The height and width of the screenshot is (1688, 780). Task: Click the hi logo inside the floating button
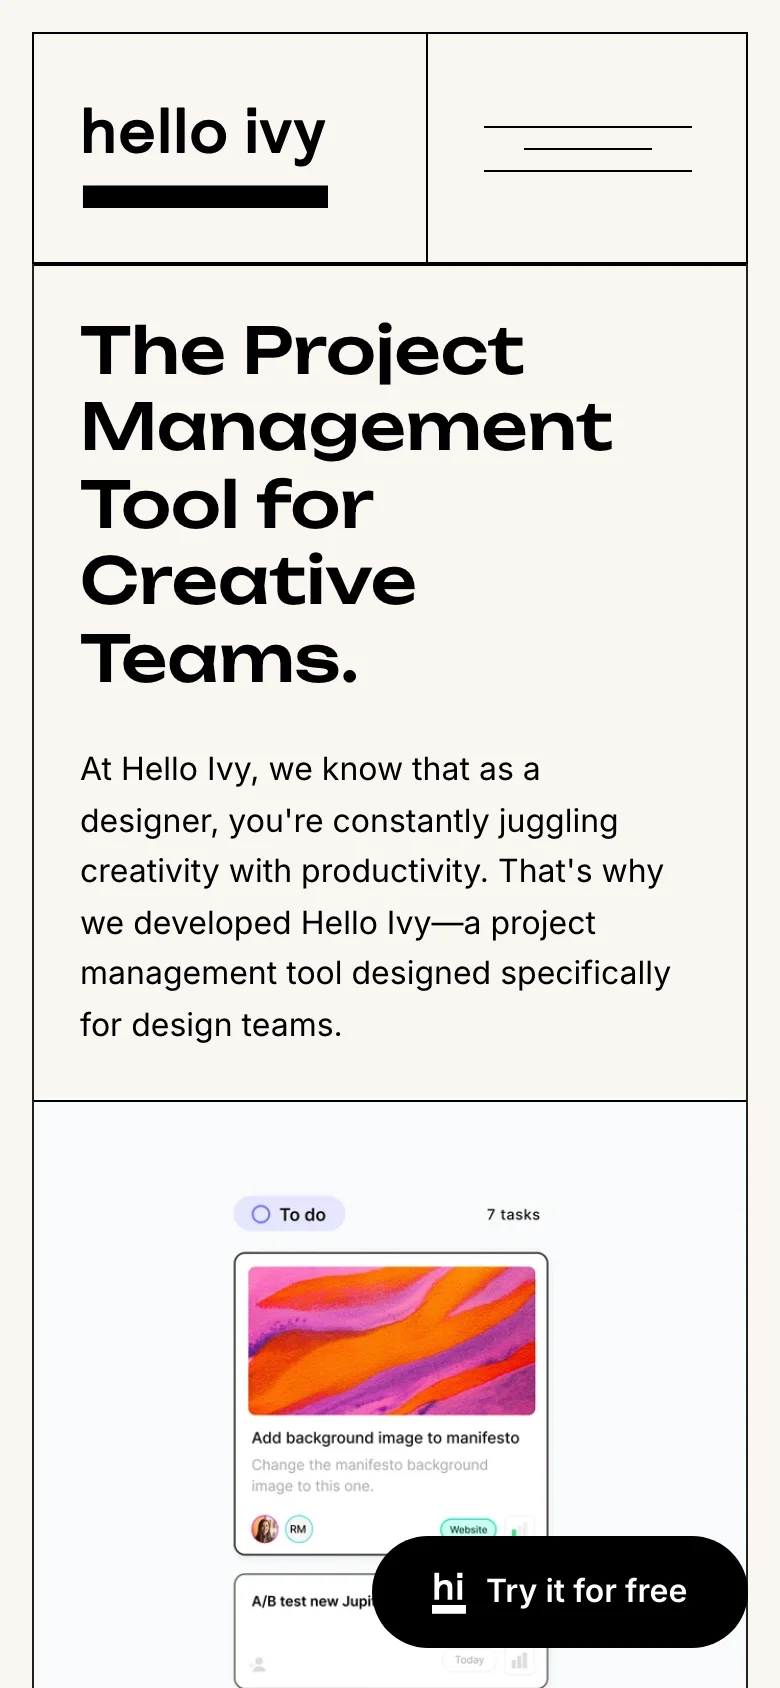coord(449,1590)
